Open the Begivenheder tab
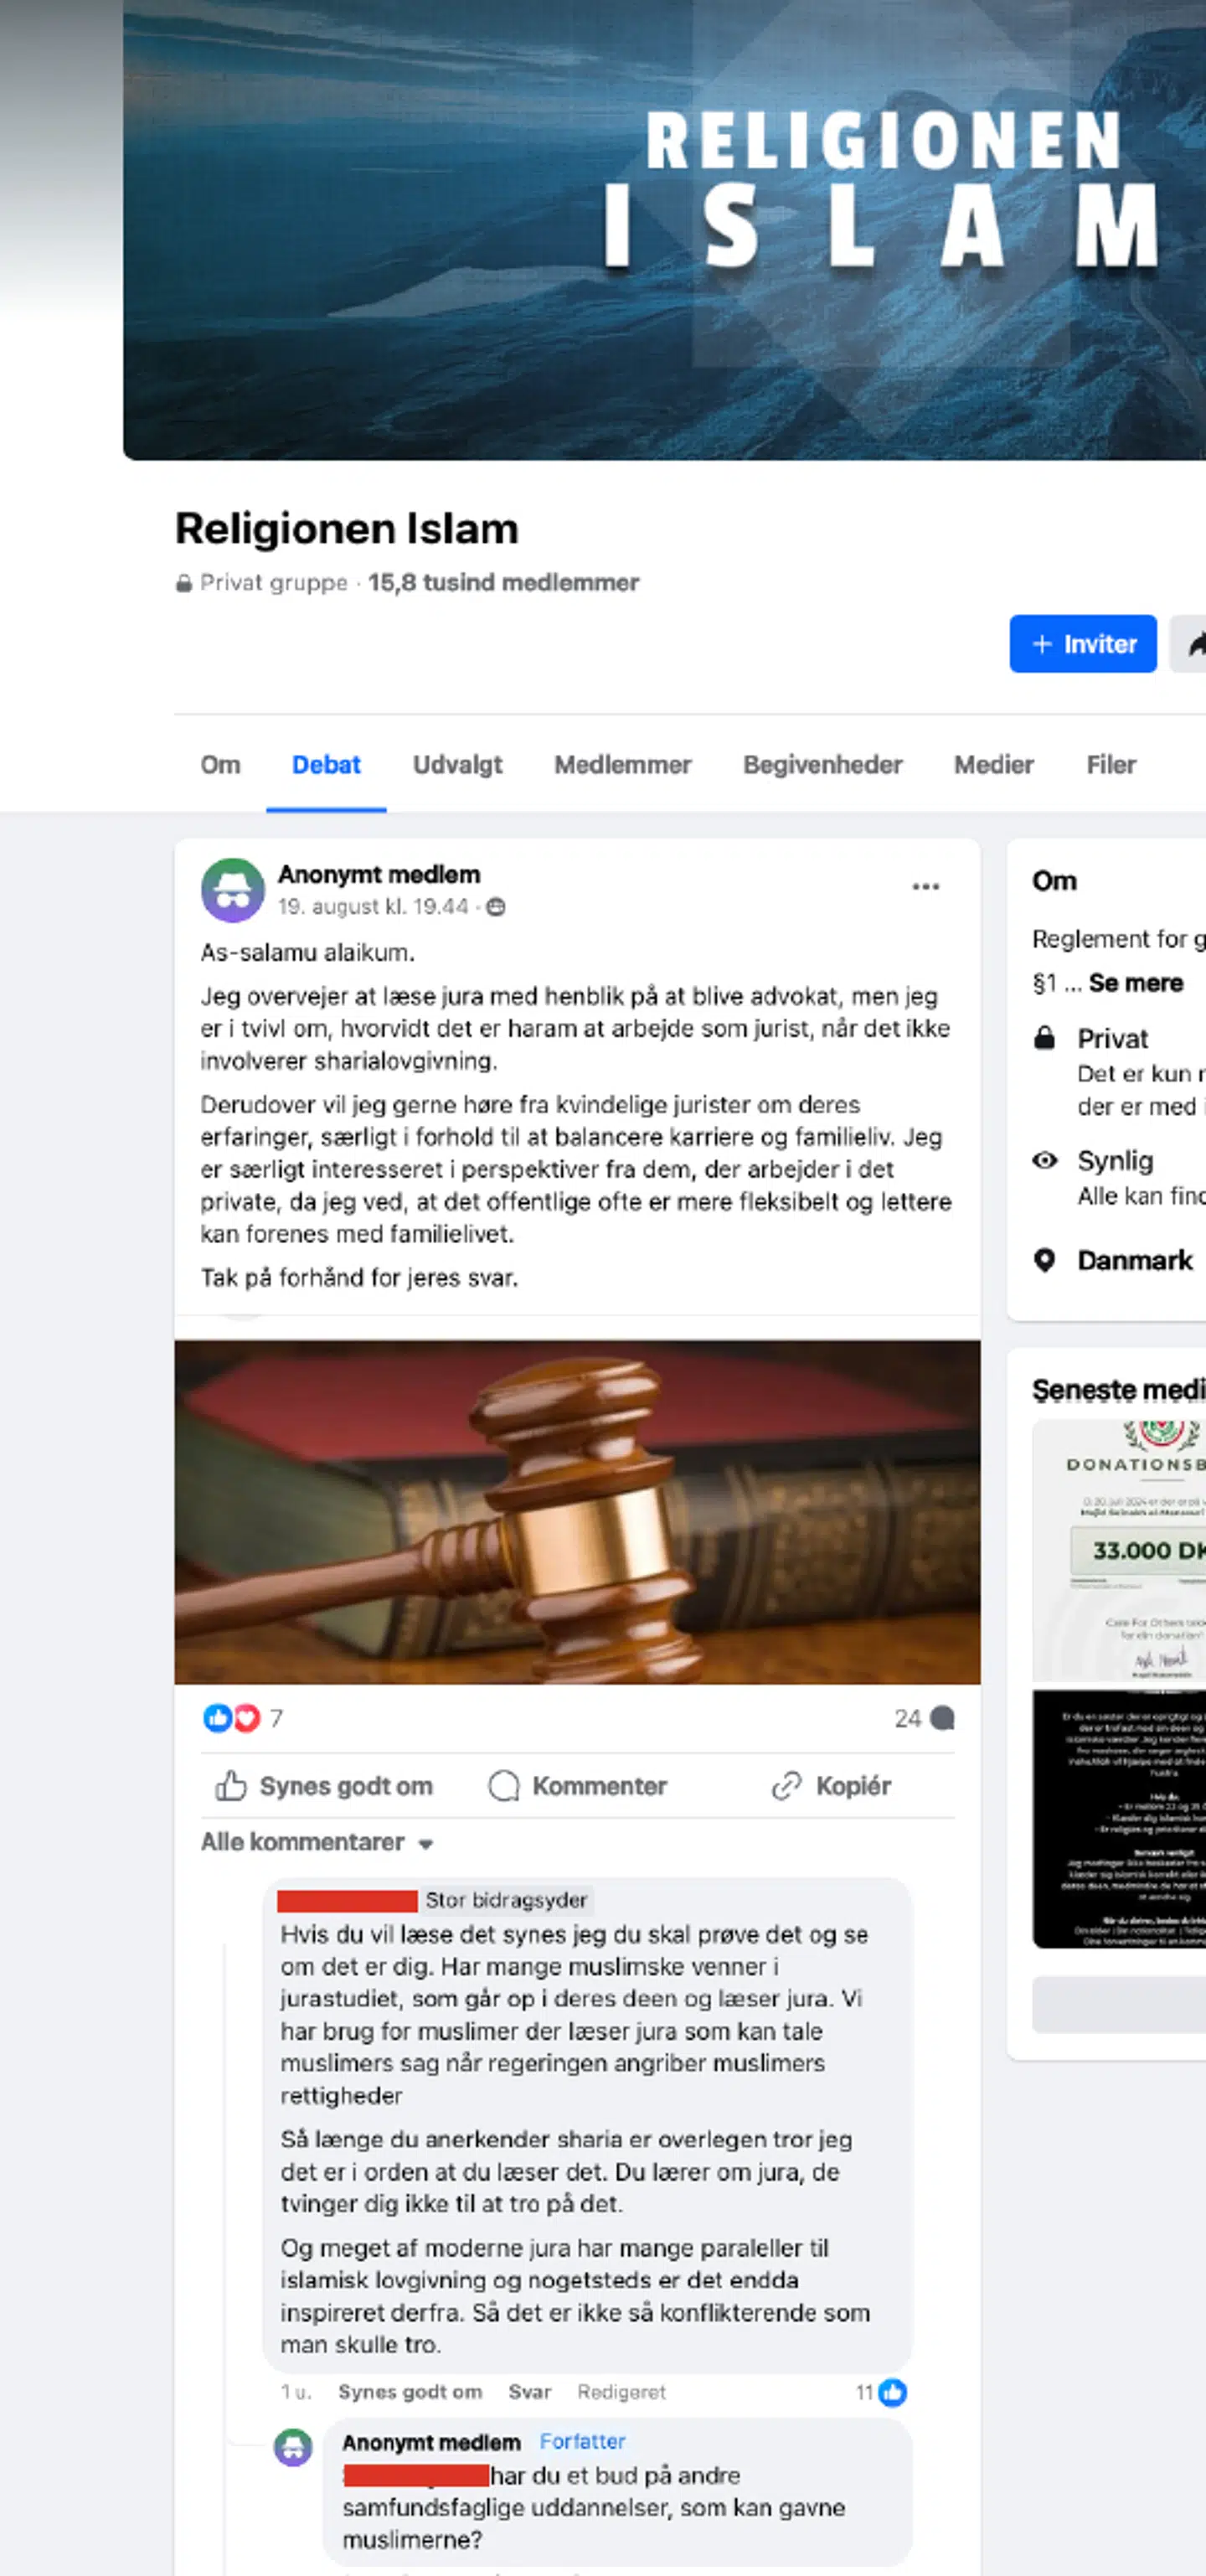This screenshot has width=1206, height=2576. coord(822,765)
